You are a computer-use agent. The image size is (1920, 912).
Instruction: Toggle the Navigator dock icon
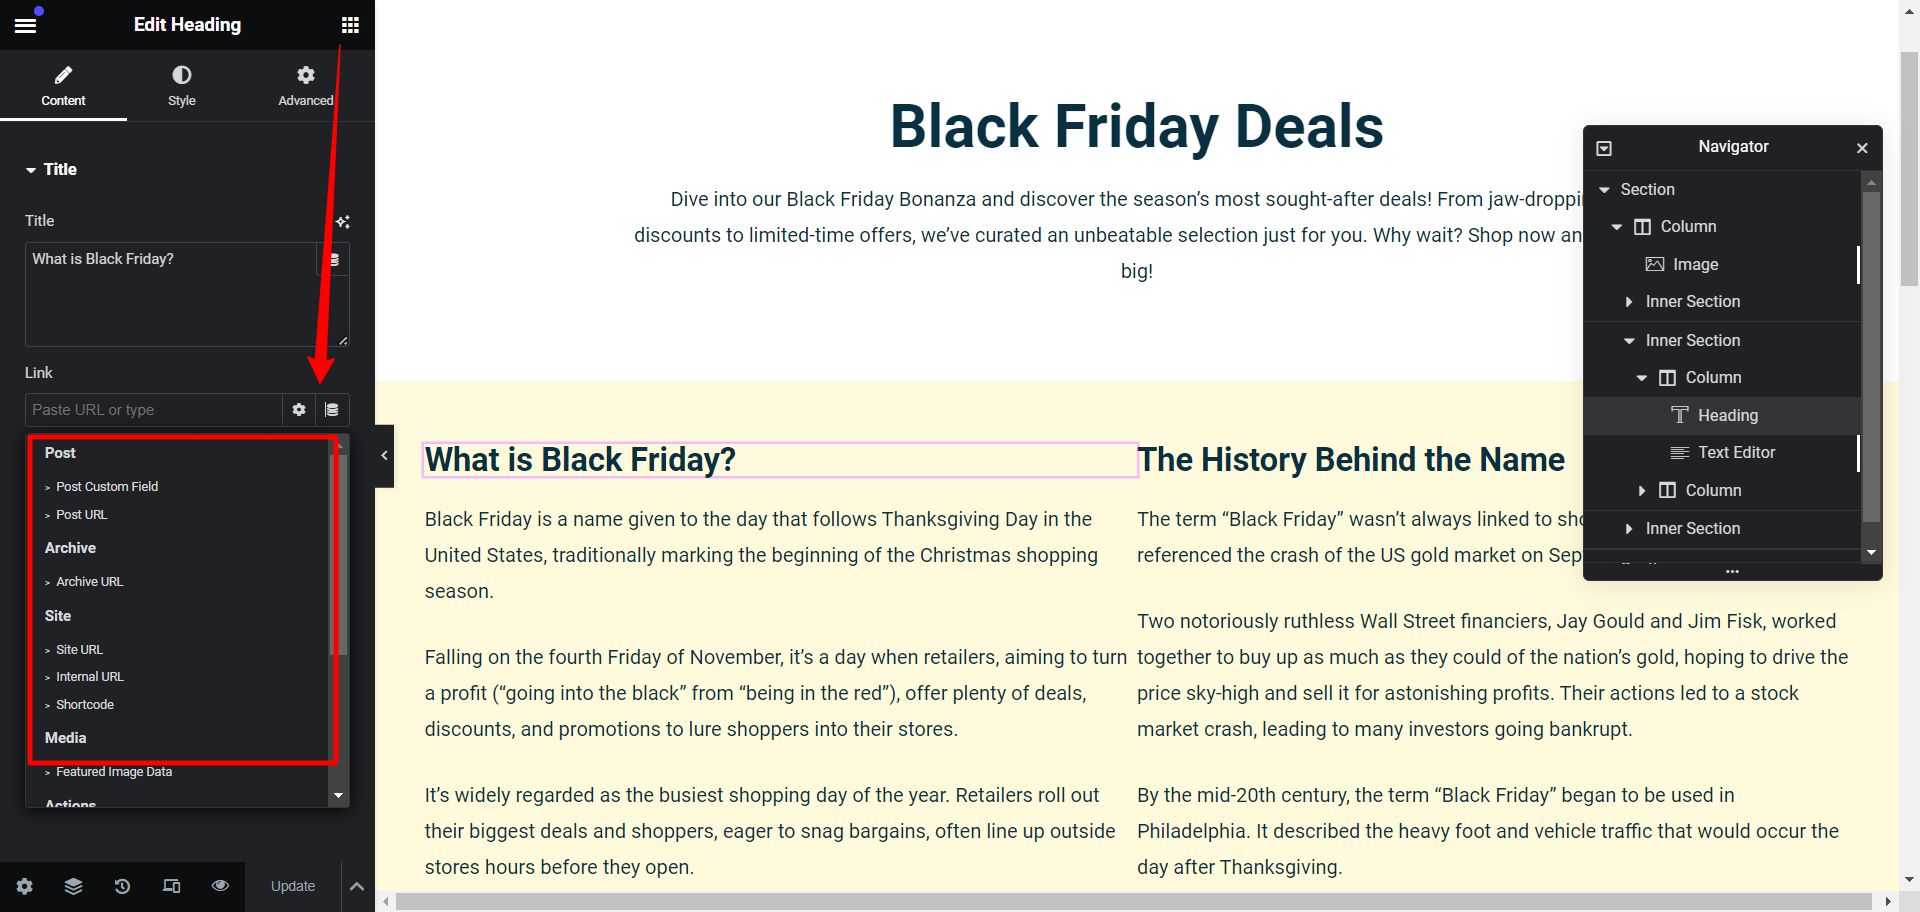coord(1604,148)
